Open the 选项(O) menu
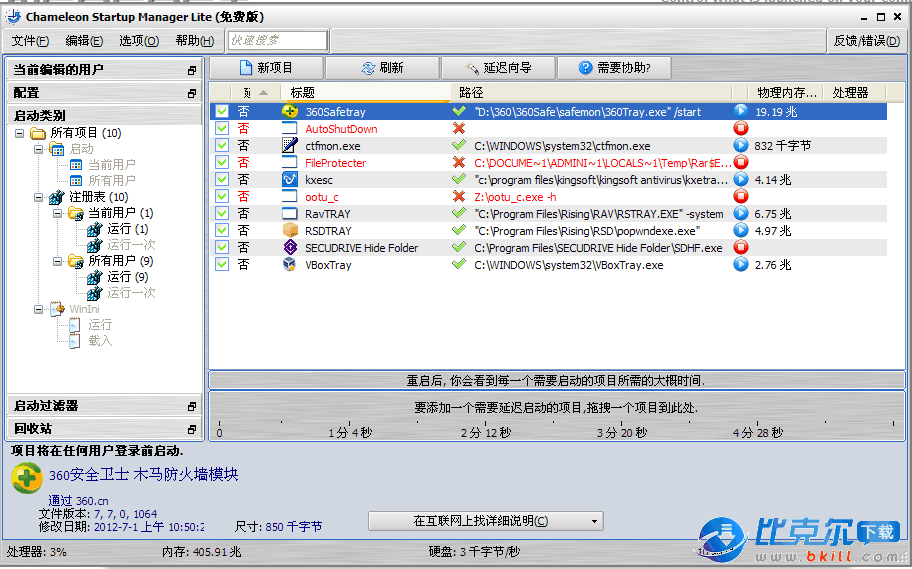Viewport: 912px width, 569px height. click(139, 41)
